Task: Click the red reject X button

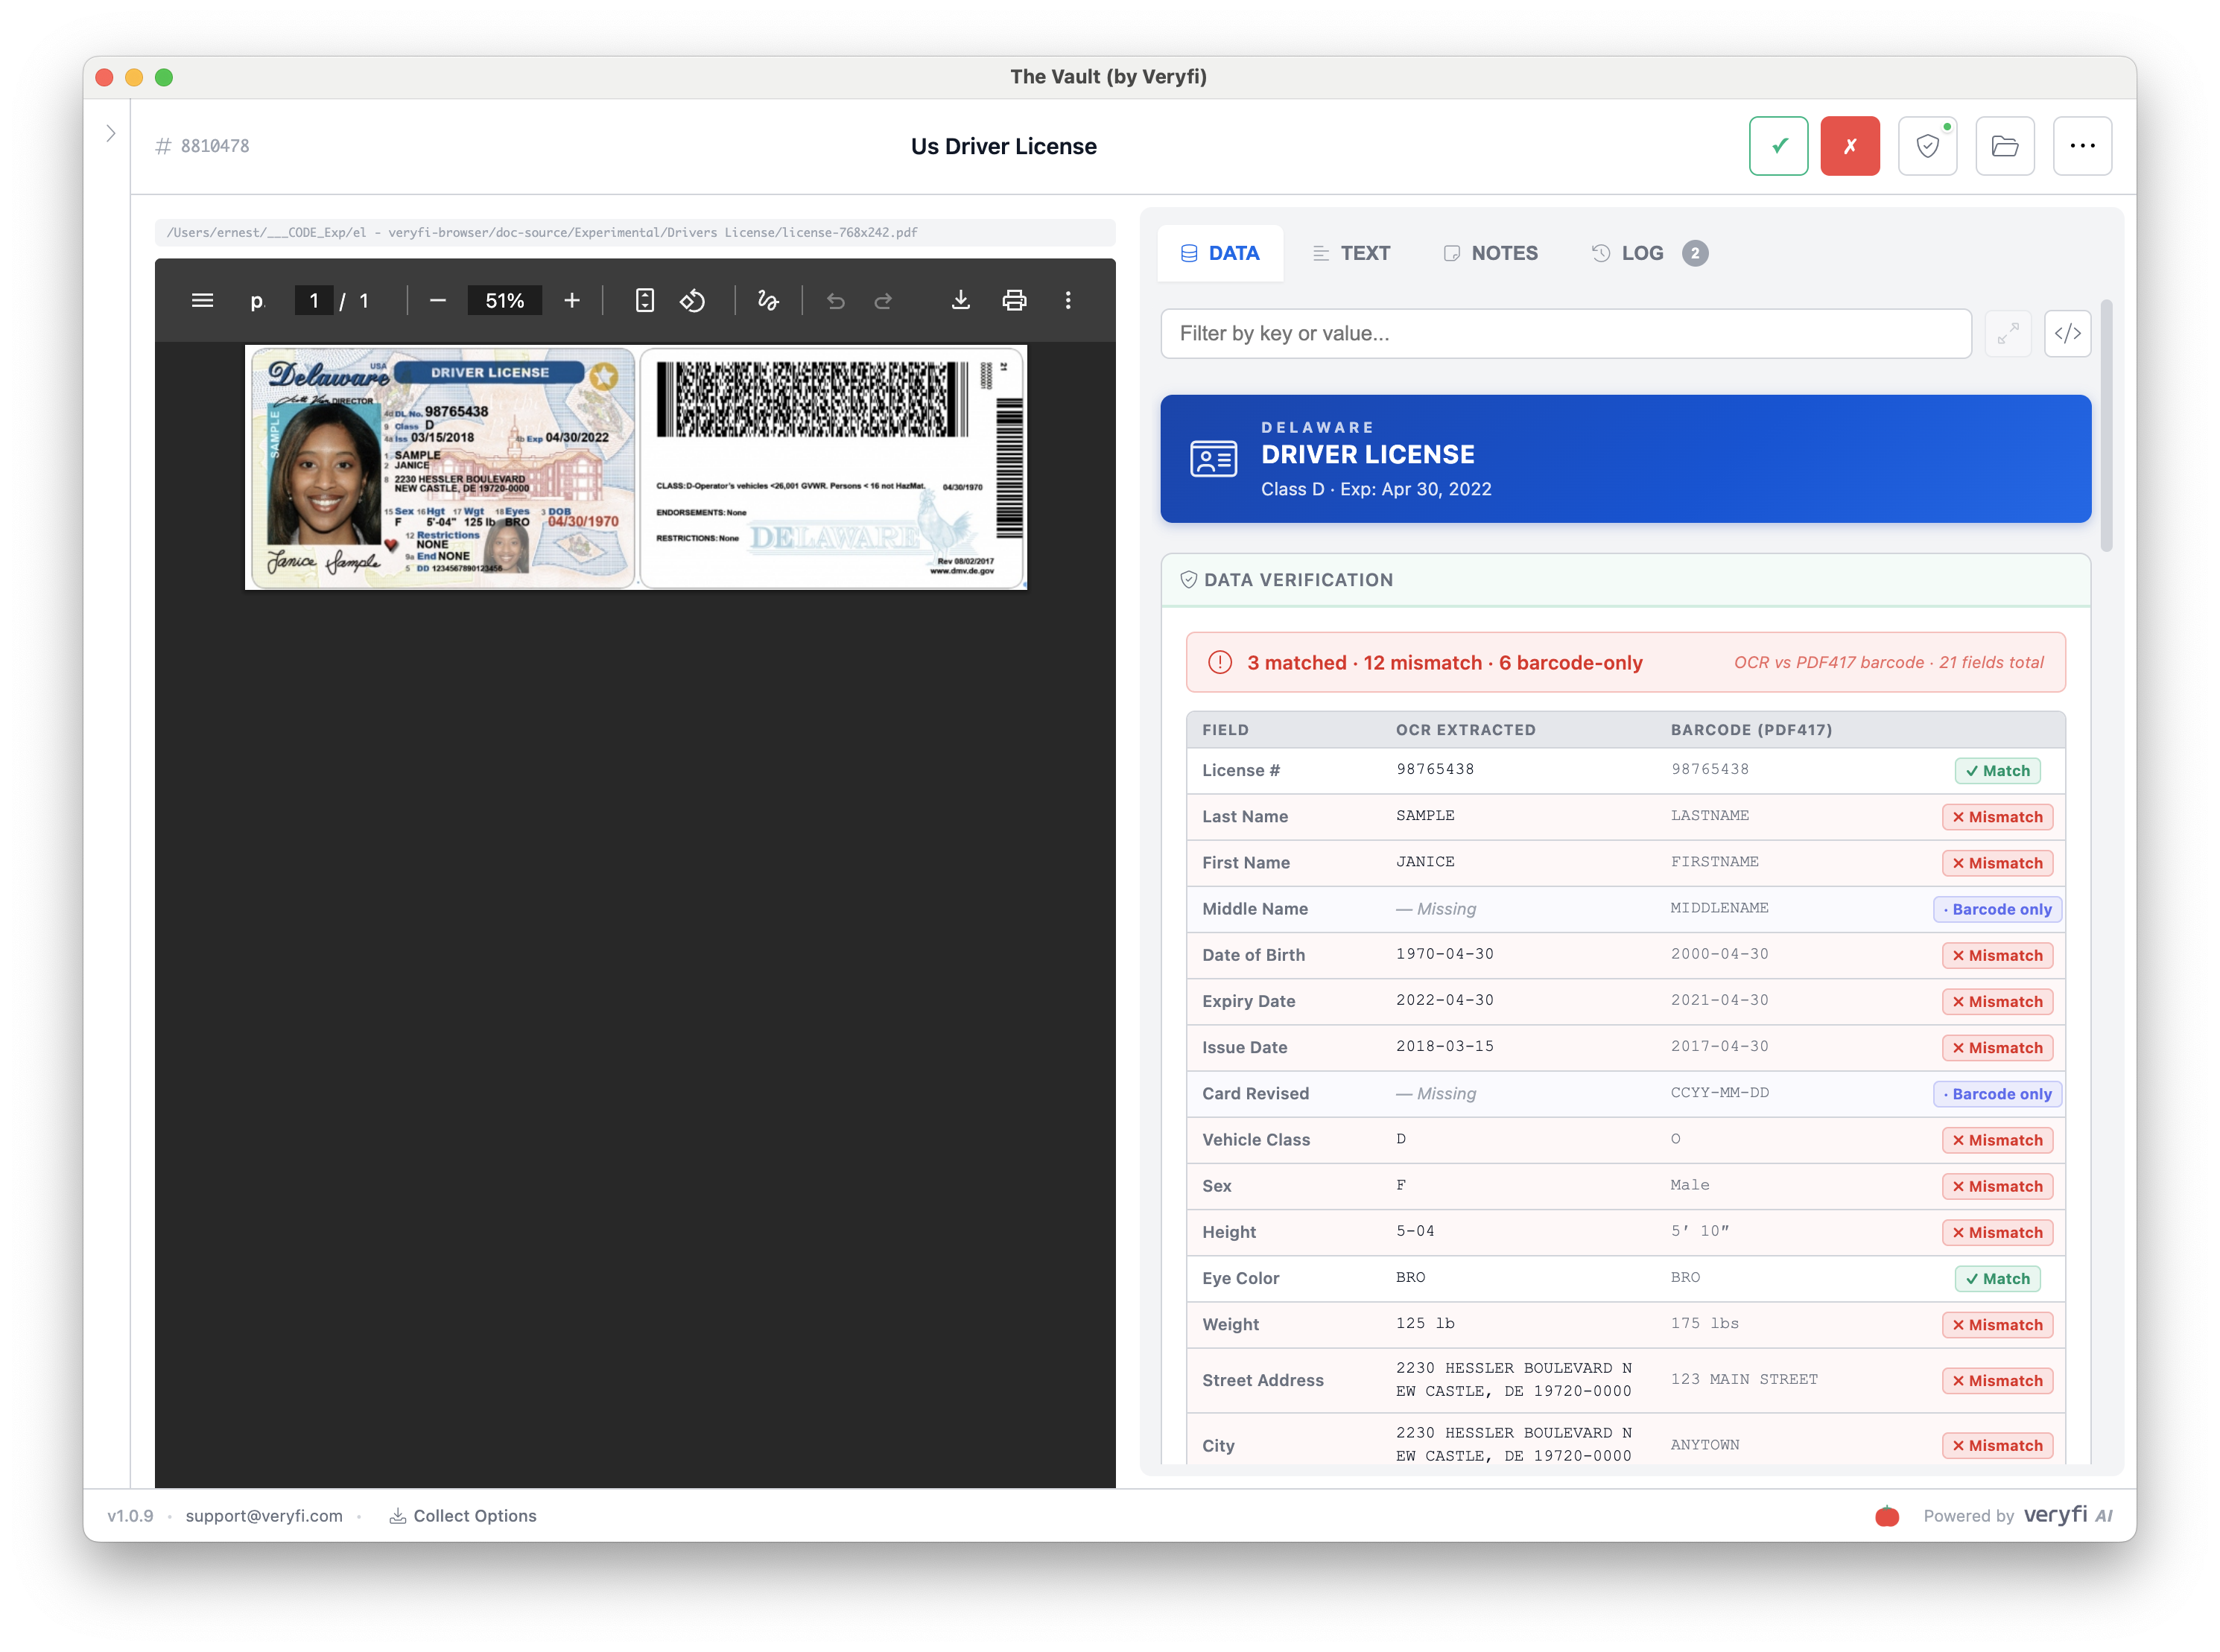Action: click(x=1849, y=146)
